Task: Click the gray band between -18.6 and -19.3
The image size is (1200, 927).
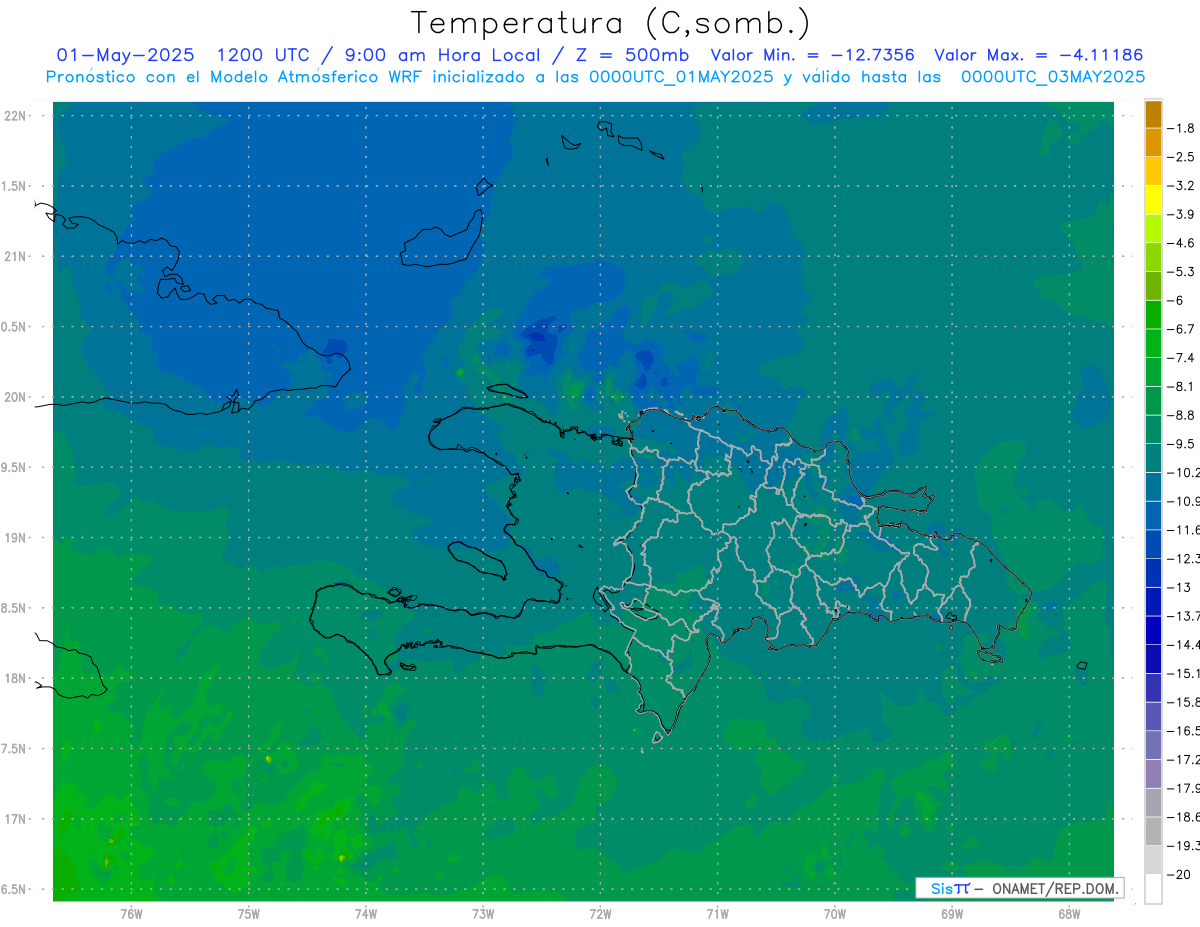Action: pyautogui.click(x=1153, y=831)
